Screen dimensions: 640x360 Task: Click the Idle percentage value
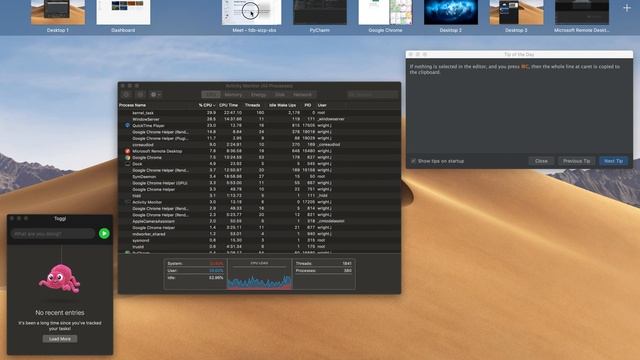point(216,278)
